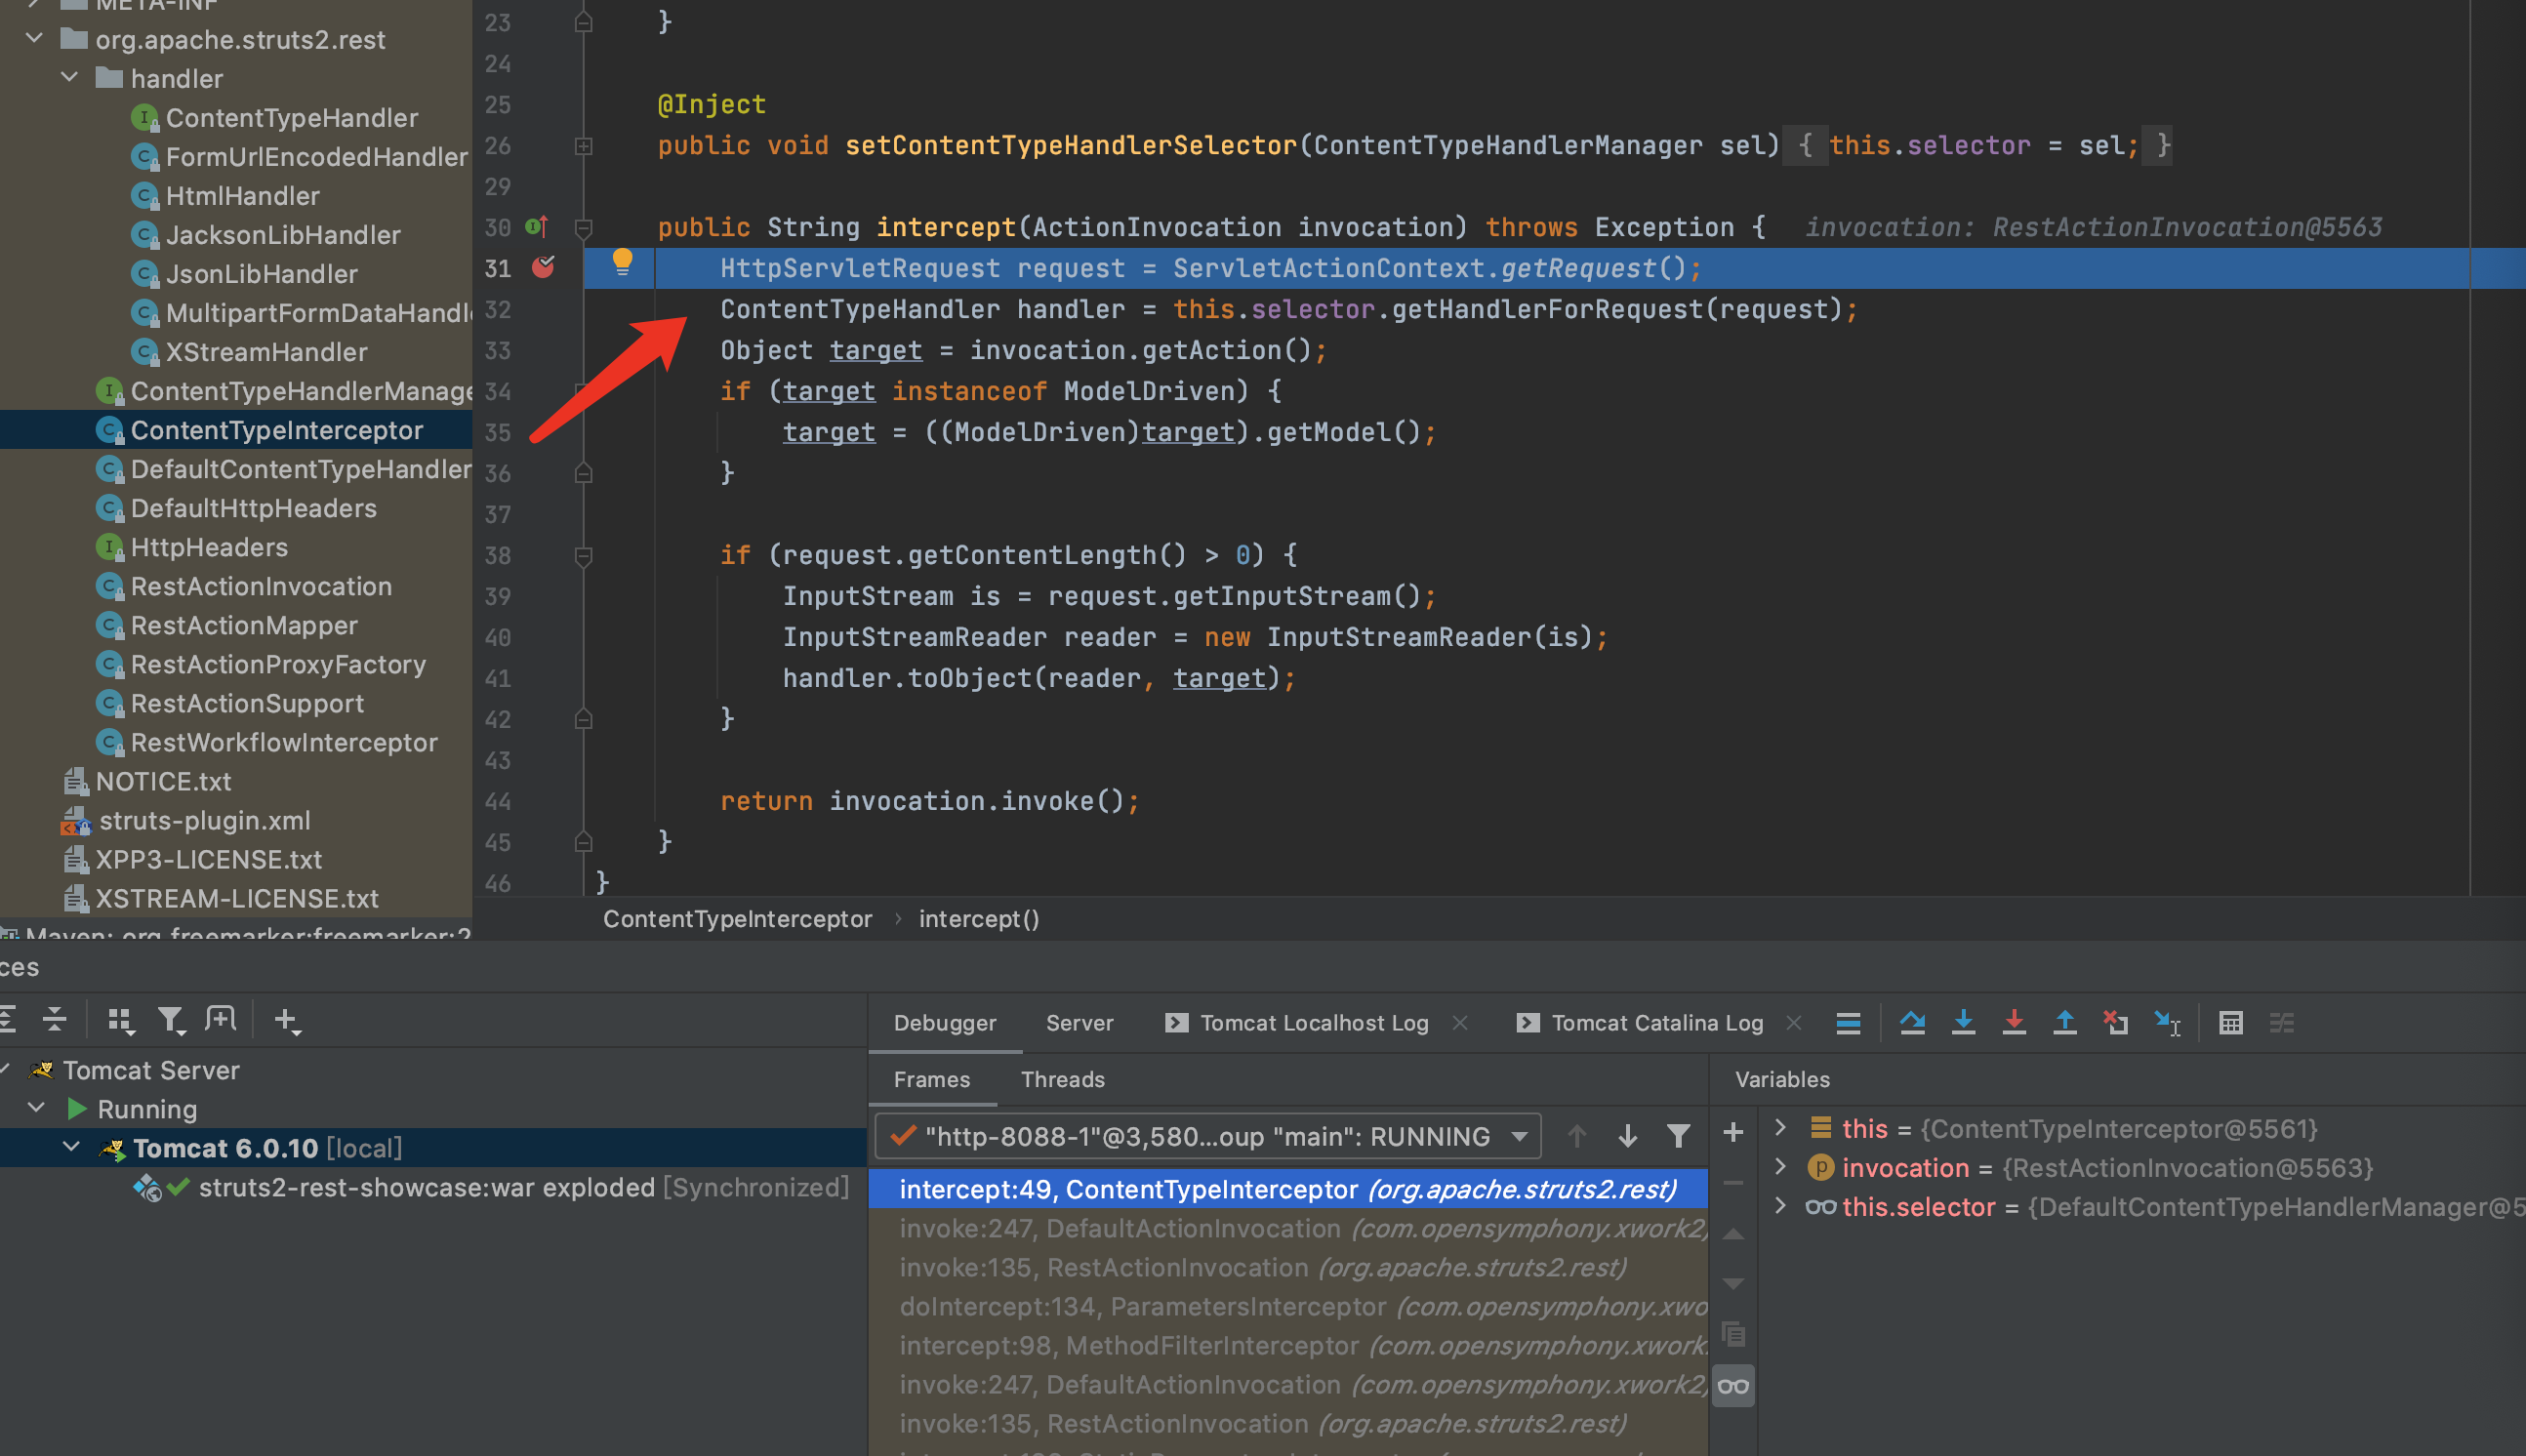2526x1456 pixels.
Task: Select the intercept:49 ContentTypeInterceptor frame
Action: coord(1288,1188)
